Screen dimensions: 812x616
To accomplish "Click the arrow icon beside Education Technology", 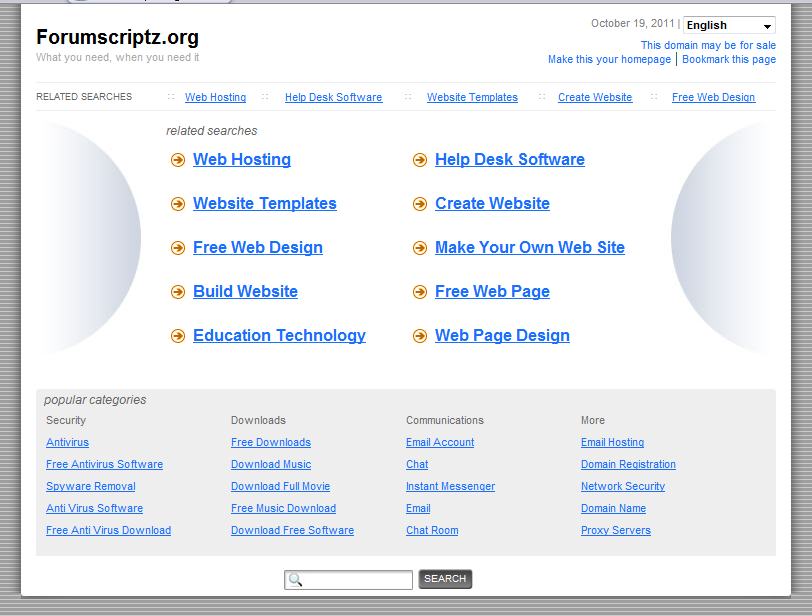I will 177,336.
